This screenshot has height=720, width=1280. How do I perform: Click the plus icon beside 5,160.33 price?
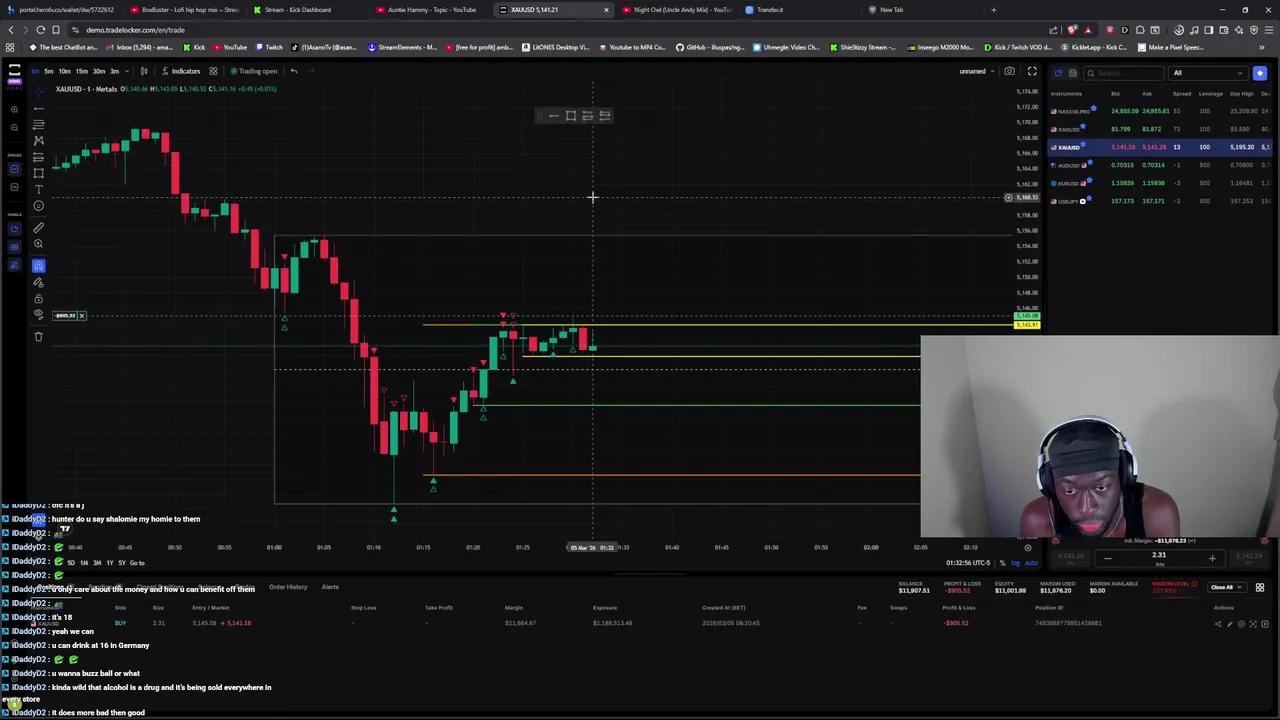pos(1008,198)
